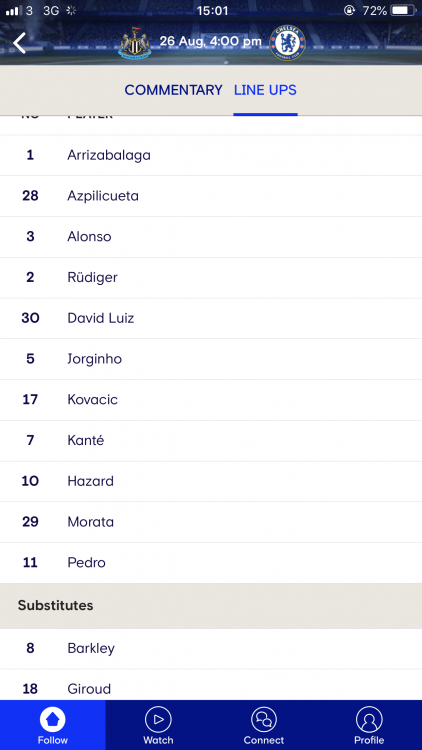Image resolution: width=422 pixels, height=750 pixels.
Task: Select the LINE UPS tab
Action: click(x=265, y=90)
